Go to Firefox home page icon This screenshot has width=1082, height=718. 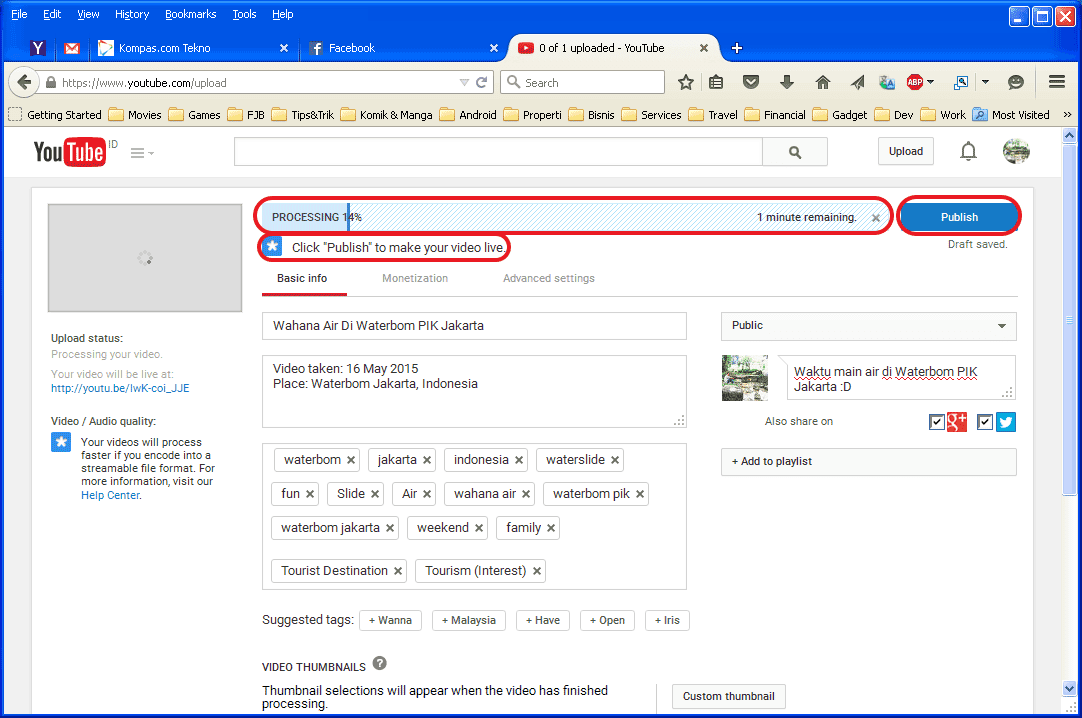823,83
